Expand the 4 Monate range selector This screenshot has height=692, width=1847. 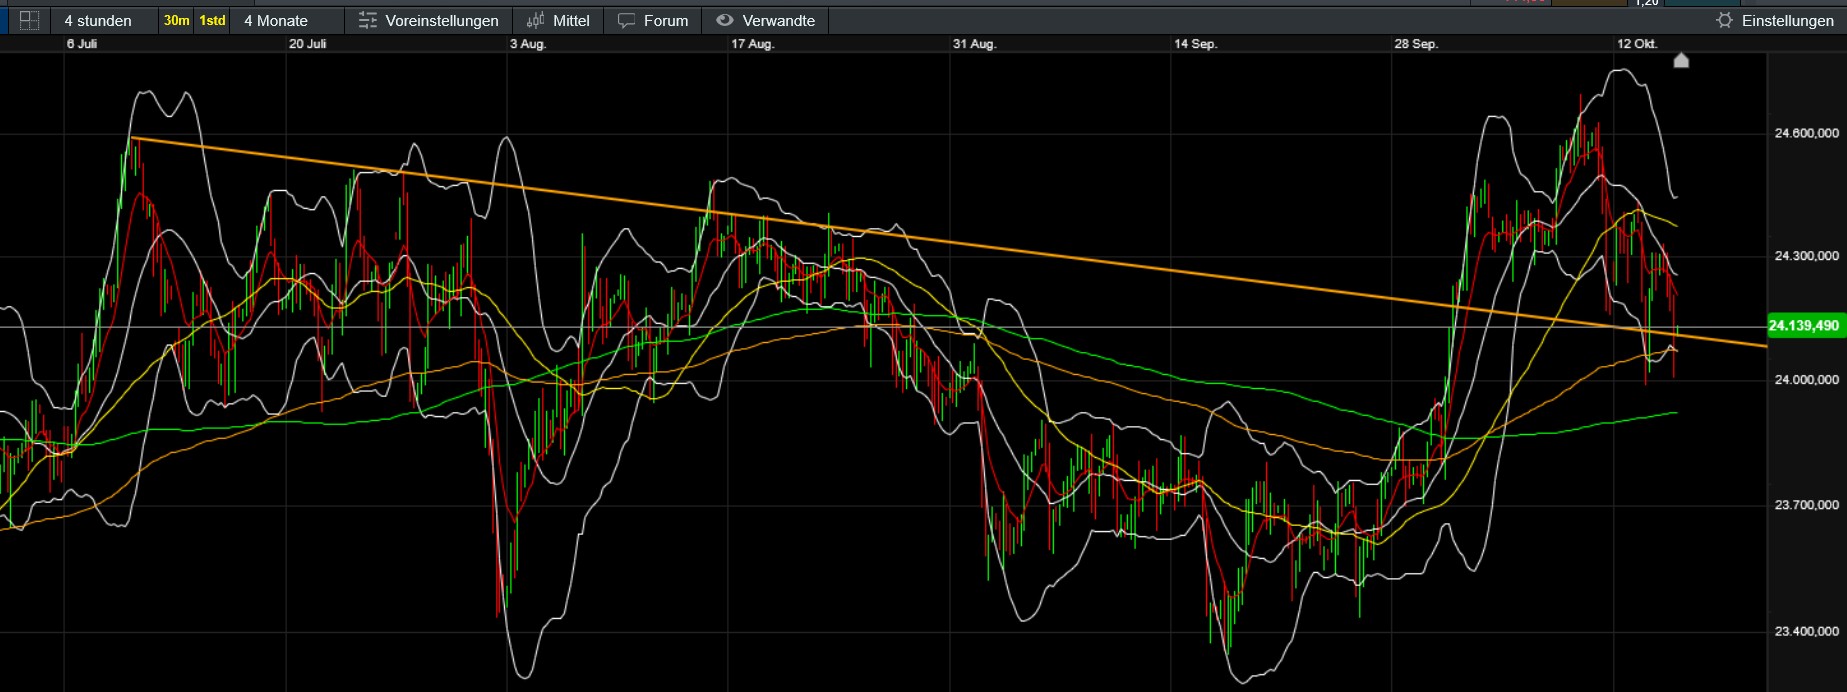click(x=276, y=20)
